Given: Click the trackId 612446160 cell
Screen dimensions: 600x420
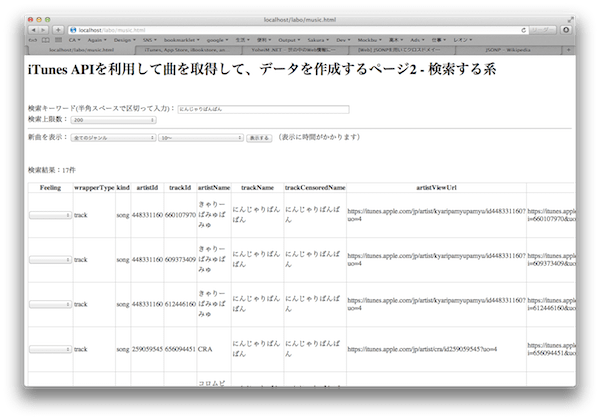Looking at the screenshot, I should [180, 304].
